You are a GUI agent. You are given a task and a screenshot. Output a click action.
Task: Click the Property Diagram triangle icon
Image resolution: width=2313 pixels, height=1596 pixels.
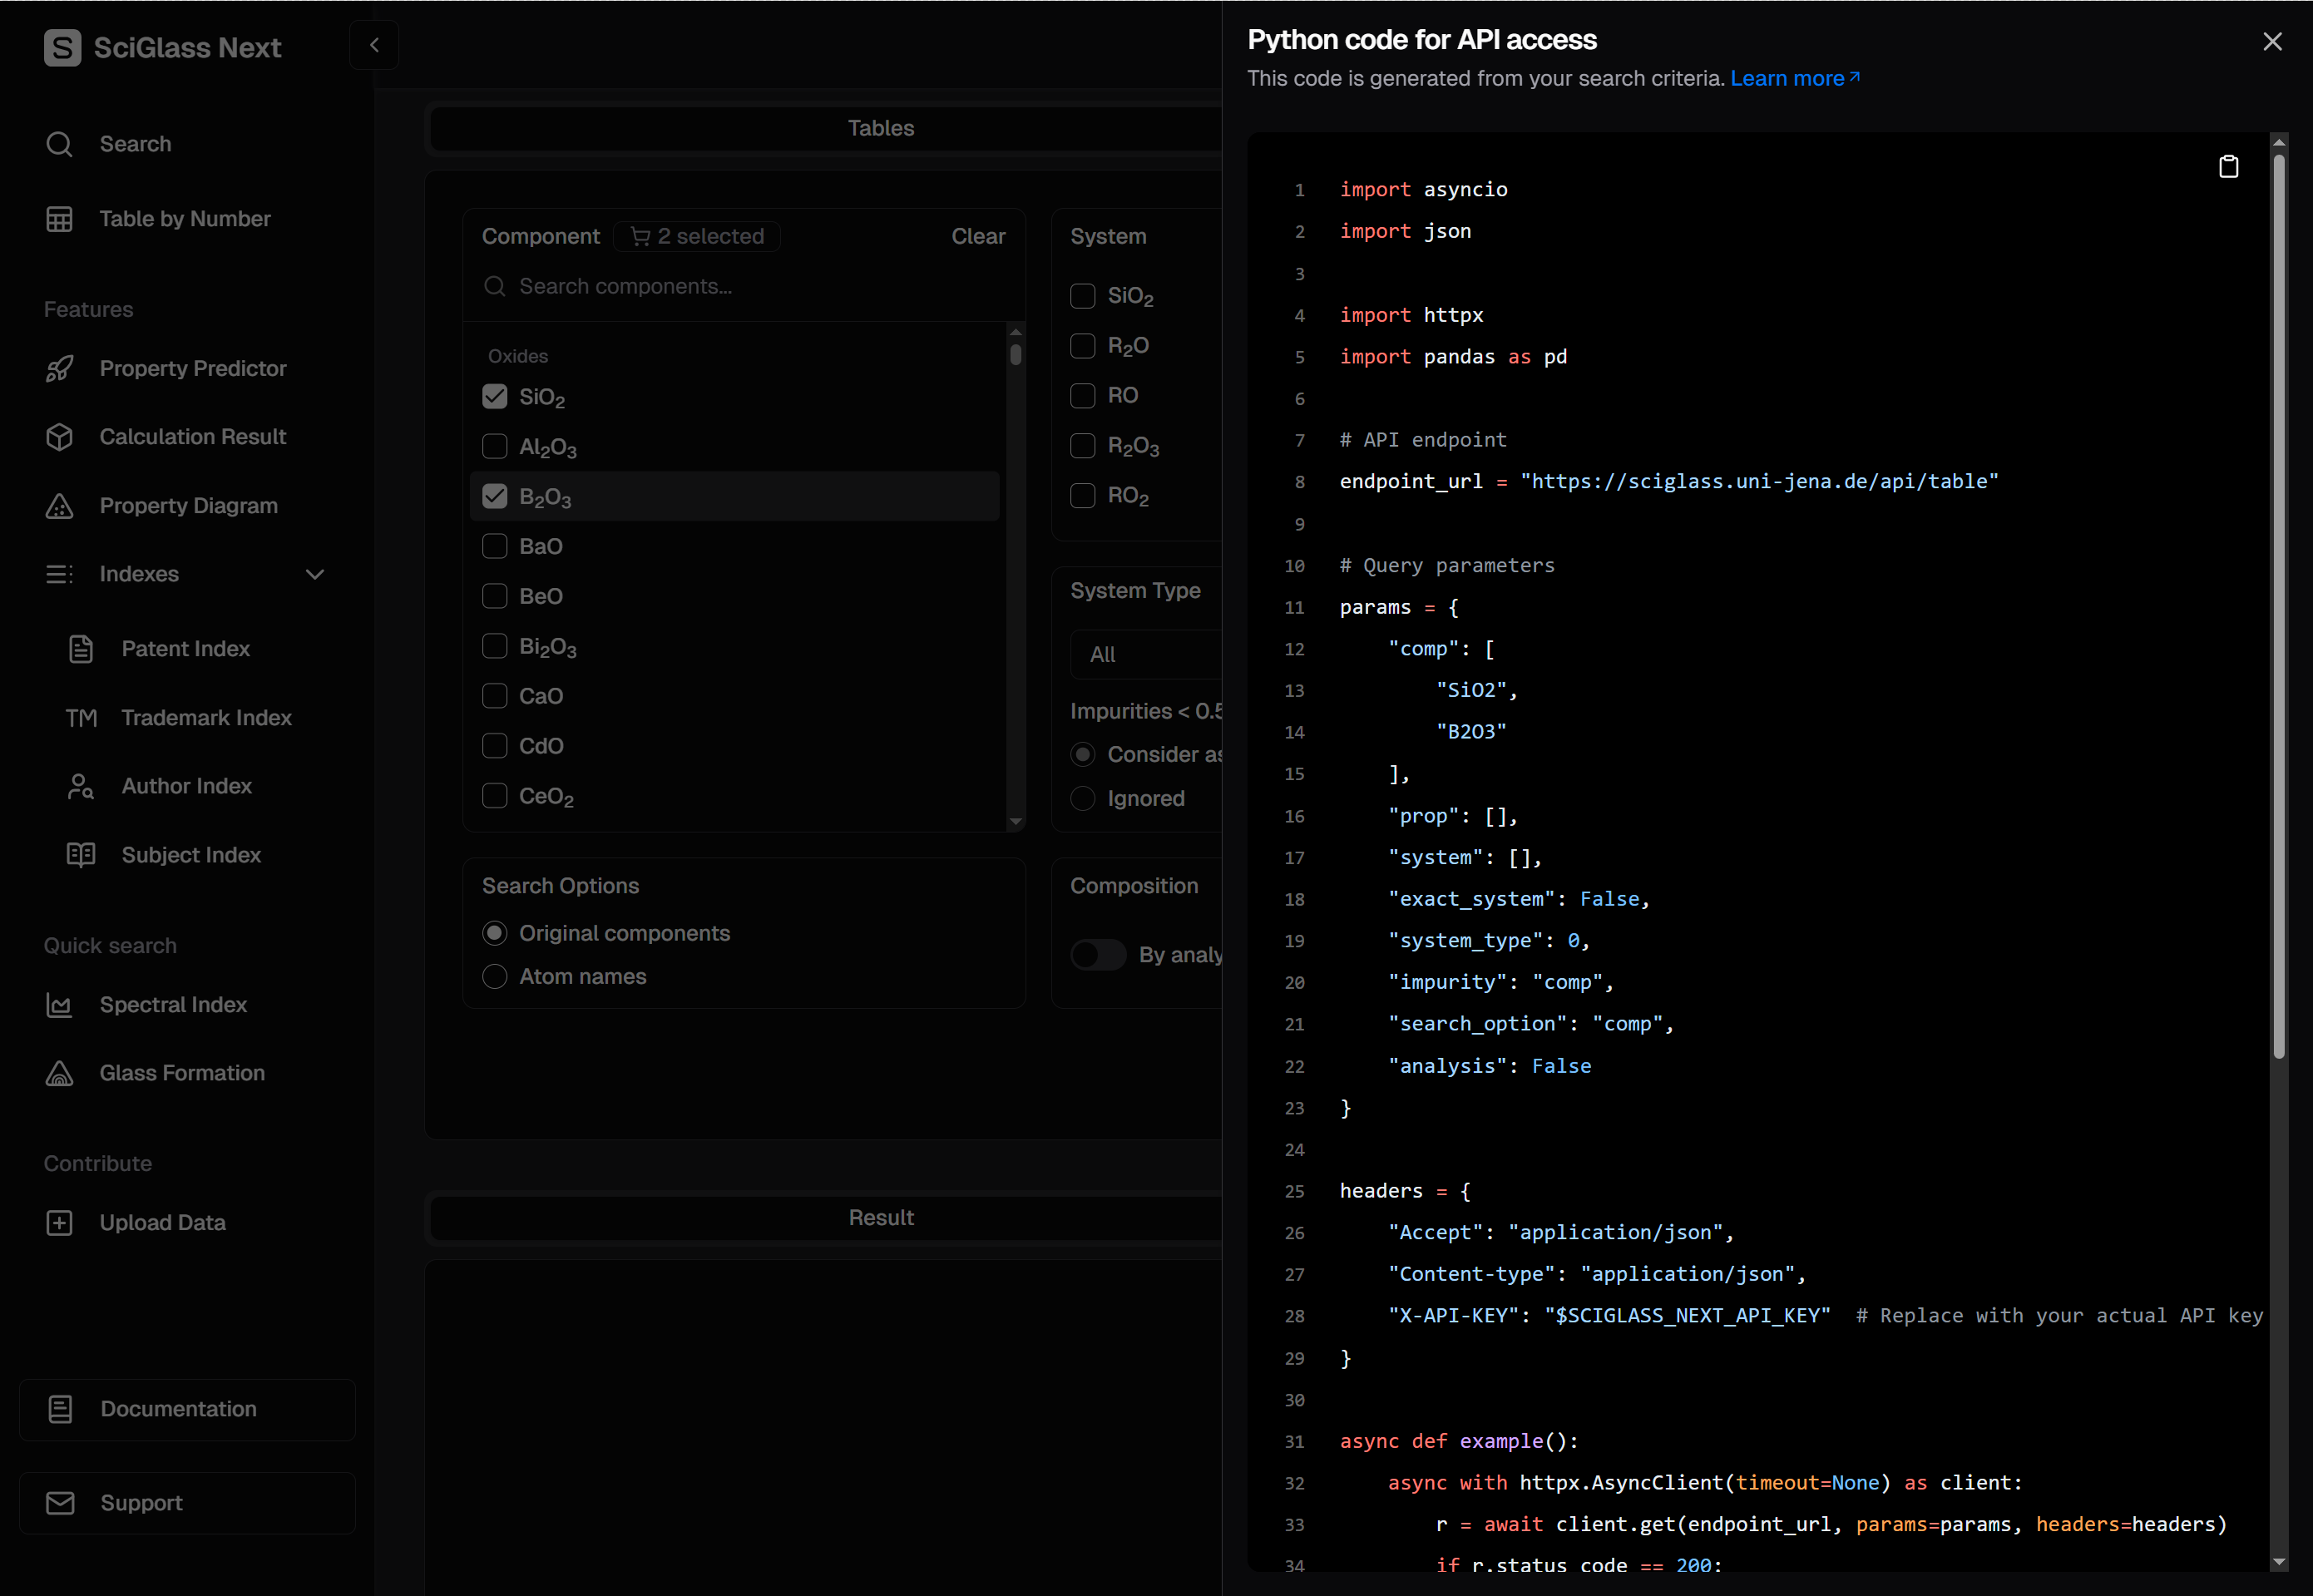coord(60,506)
